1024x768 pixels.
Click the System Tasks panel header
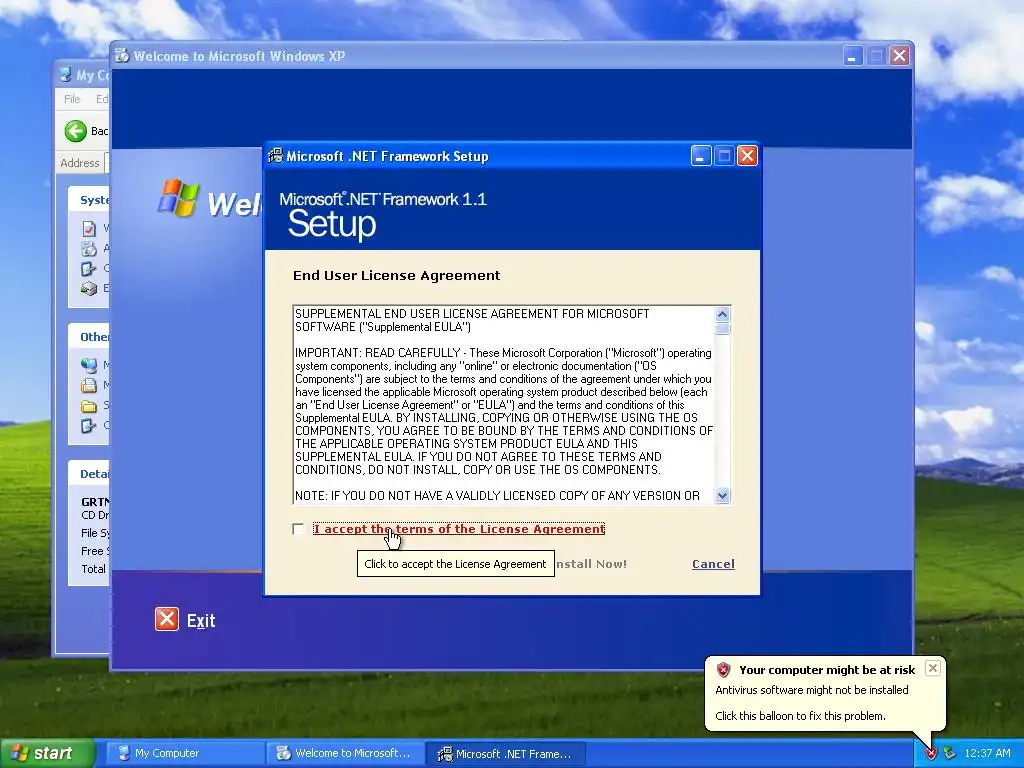(89, 200)
